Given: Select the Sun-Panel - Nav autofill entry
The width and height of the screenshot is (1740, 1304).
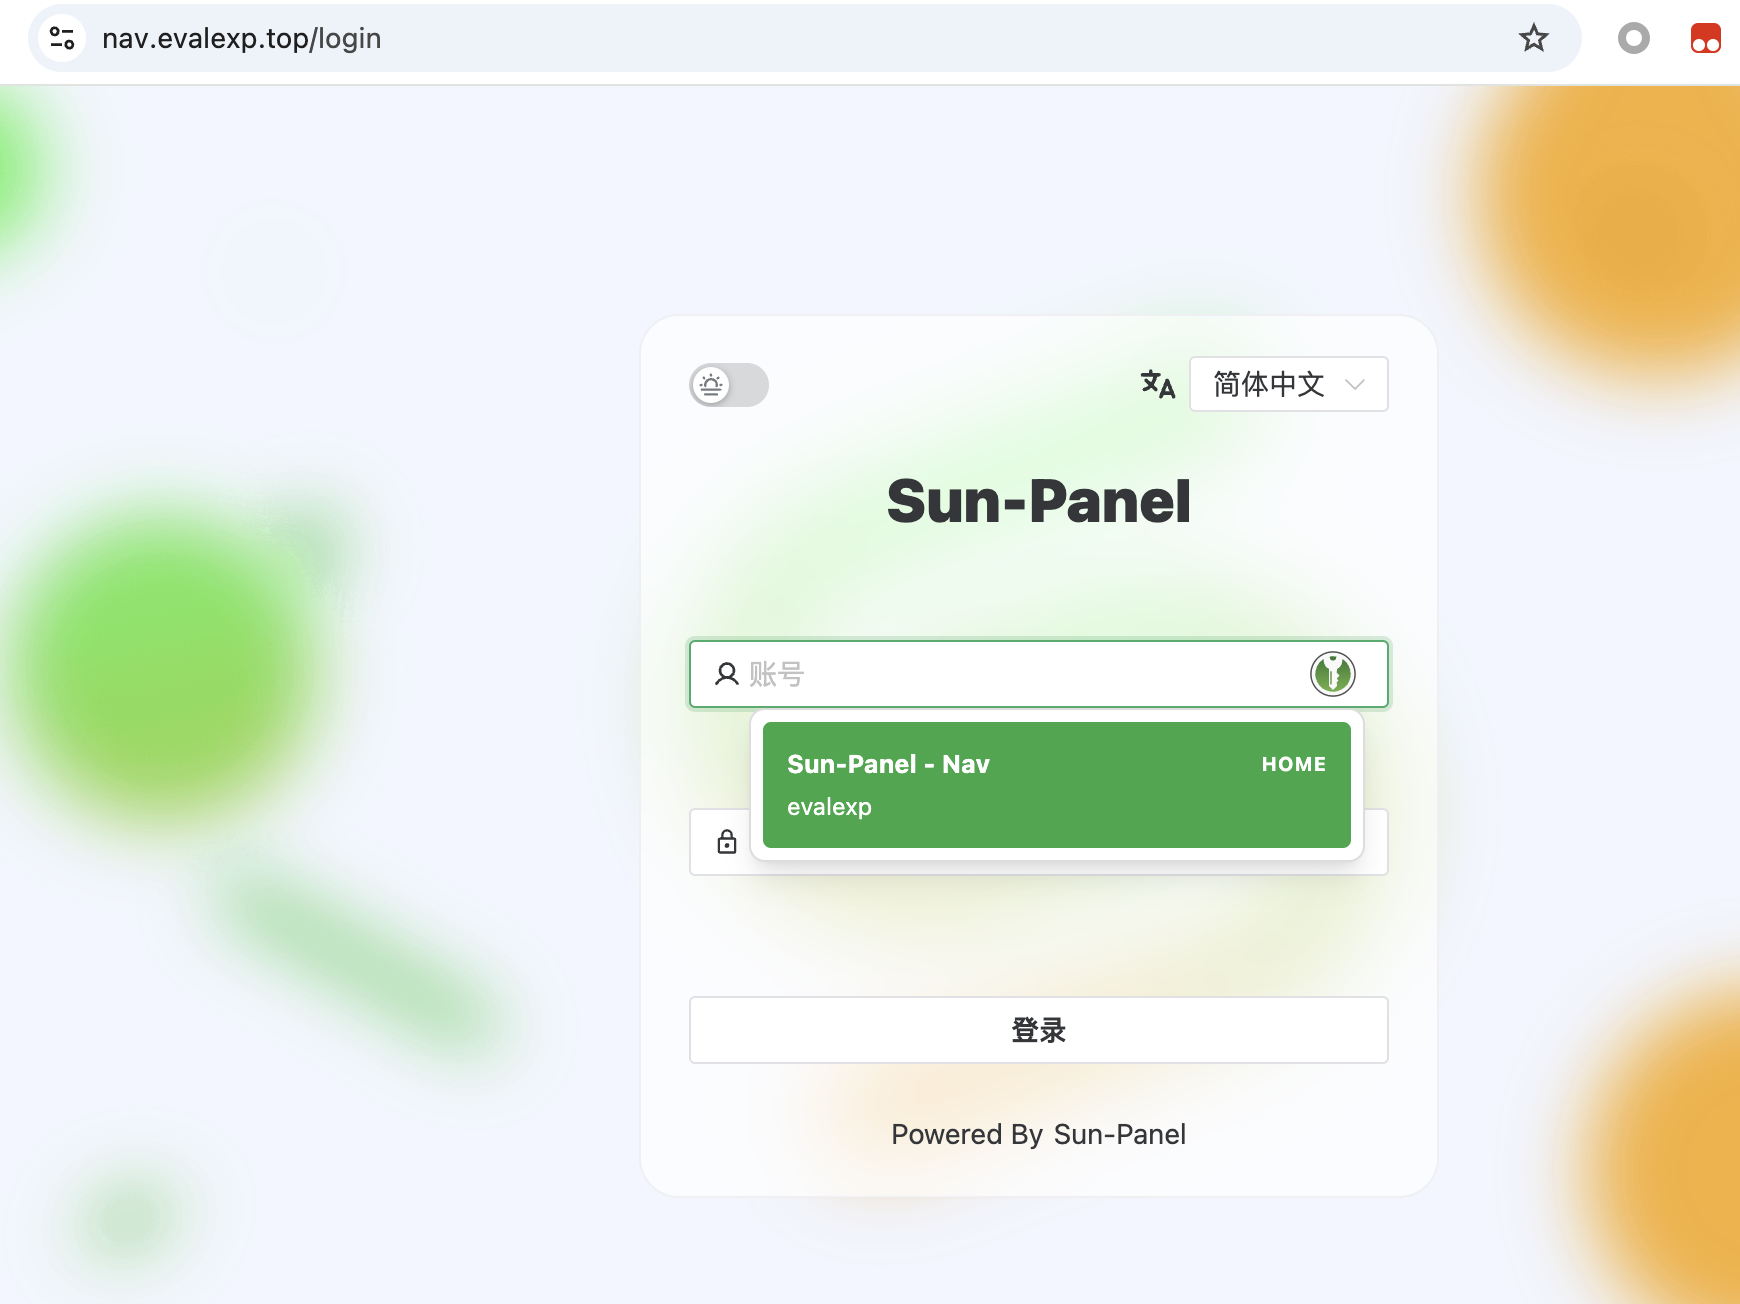Looking at the screenshot, I should [888, 764].
